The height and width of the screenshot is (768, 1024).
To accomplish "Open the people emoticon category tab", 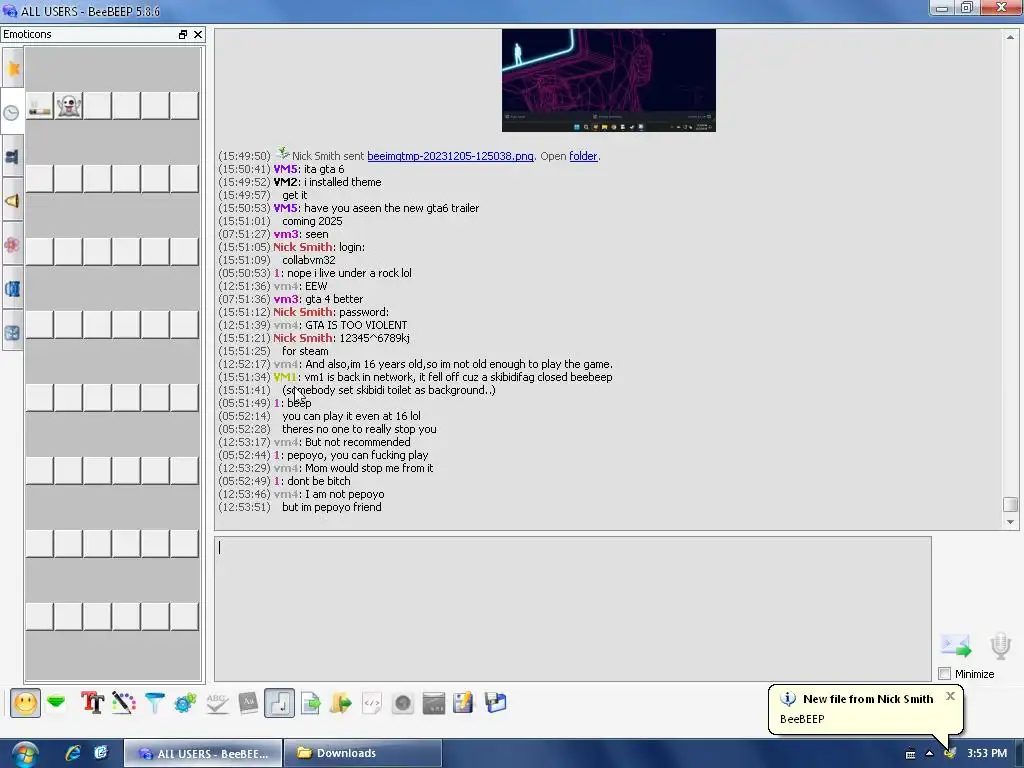I will pyautogui.click(x=13, y=157).
